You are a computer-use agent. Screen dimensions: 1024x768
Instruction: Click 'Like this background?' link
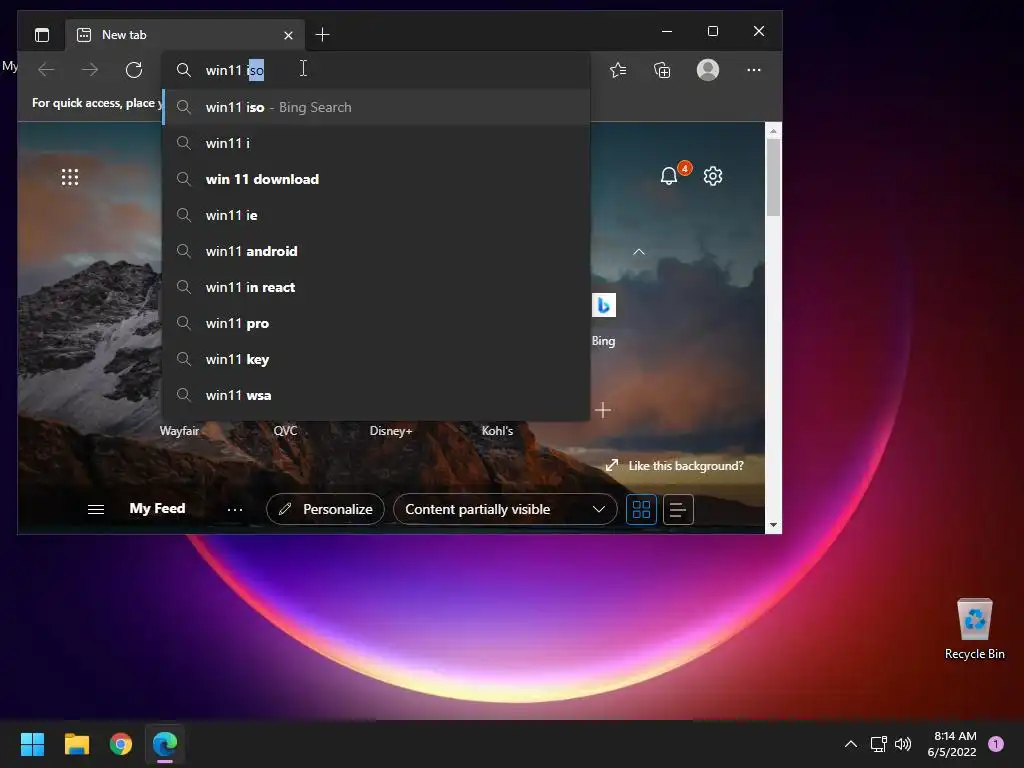(x=675, y=466)
